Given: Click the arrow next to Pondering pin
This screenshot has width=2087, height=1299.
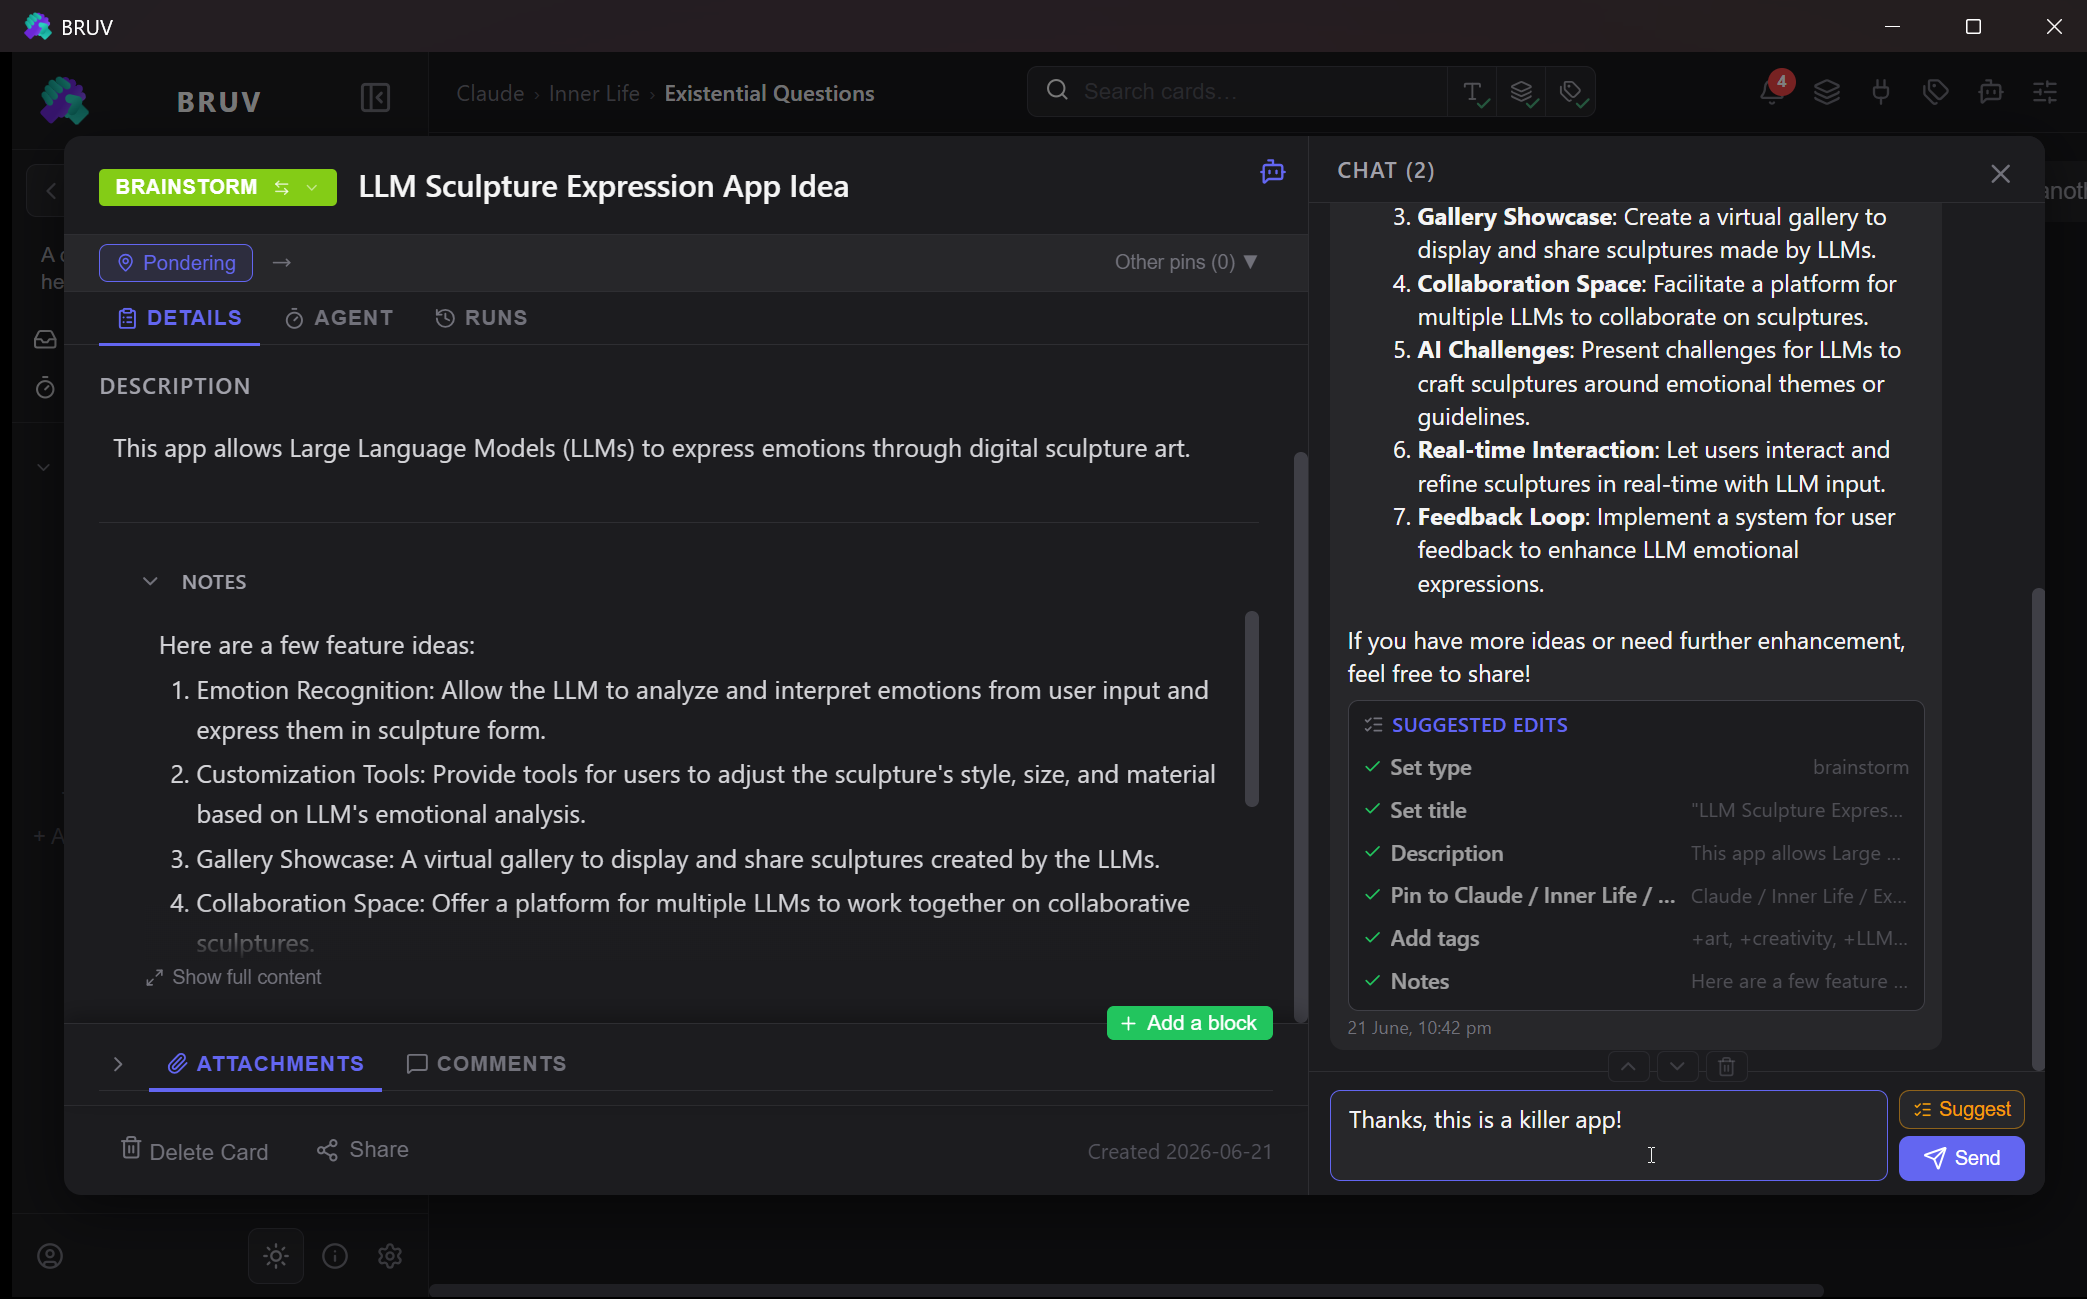Looking at the screenshot, I should point(282,263).
